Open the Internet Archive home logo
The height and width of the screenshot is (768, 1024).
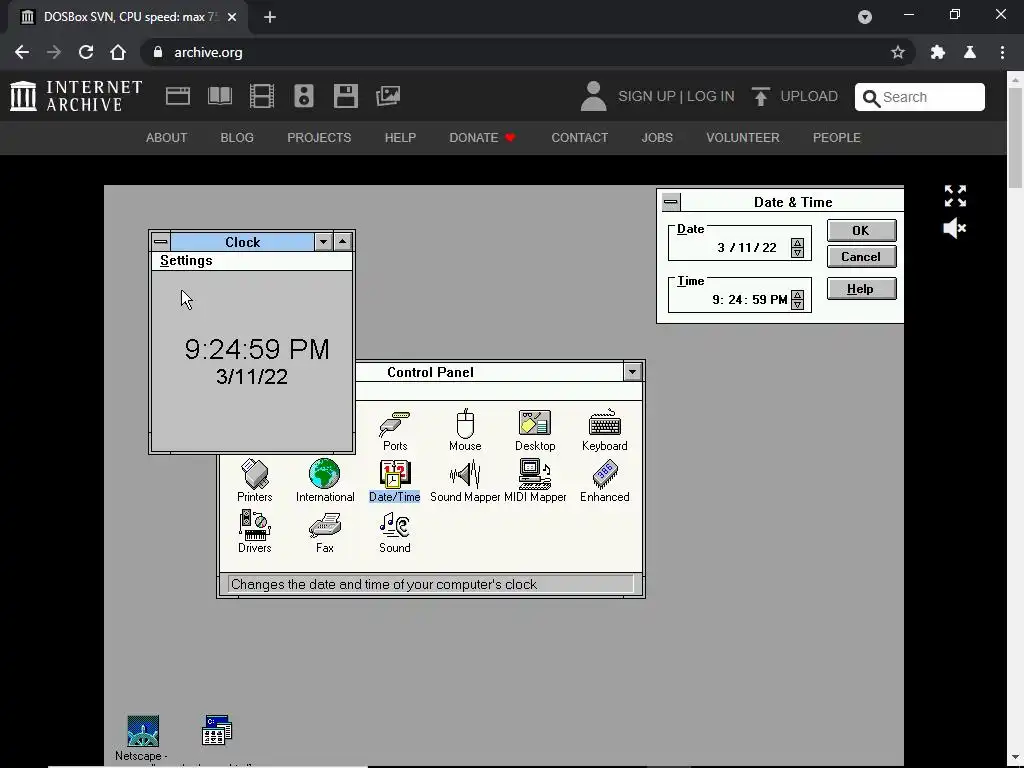[76, 96]
